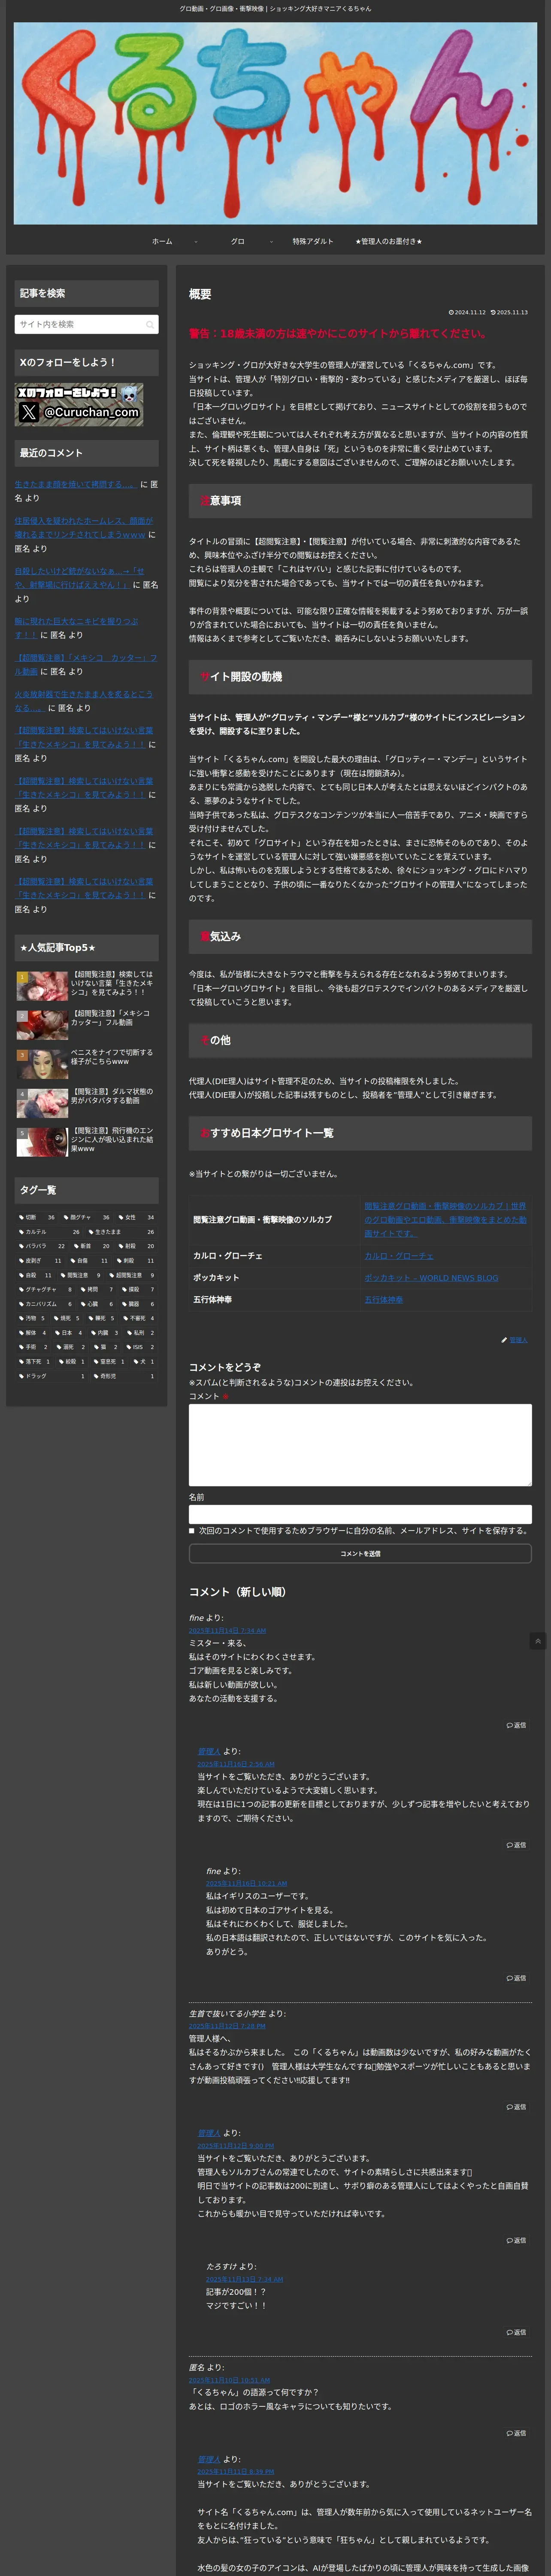Image resolution: width=551 pixels, height=2576 pixels.
Task: Open recent comment about メキシコ カッター フル動画
Action: [x=85, y=665]
